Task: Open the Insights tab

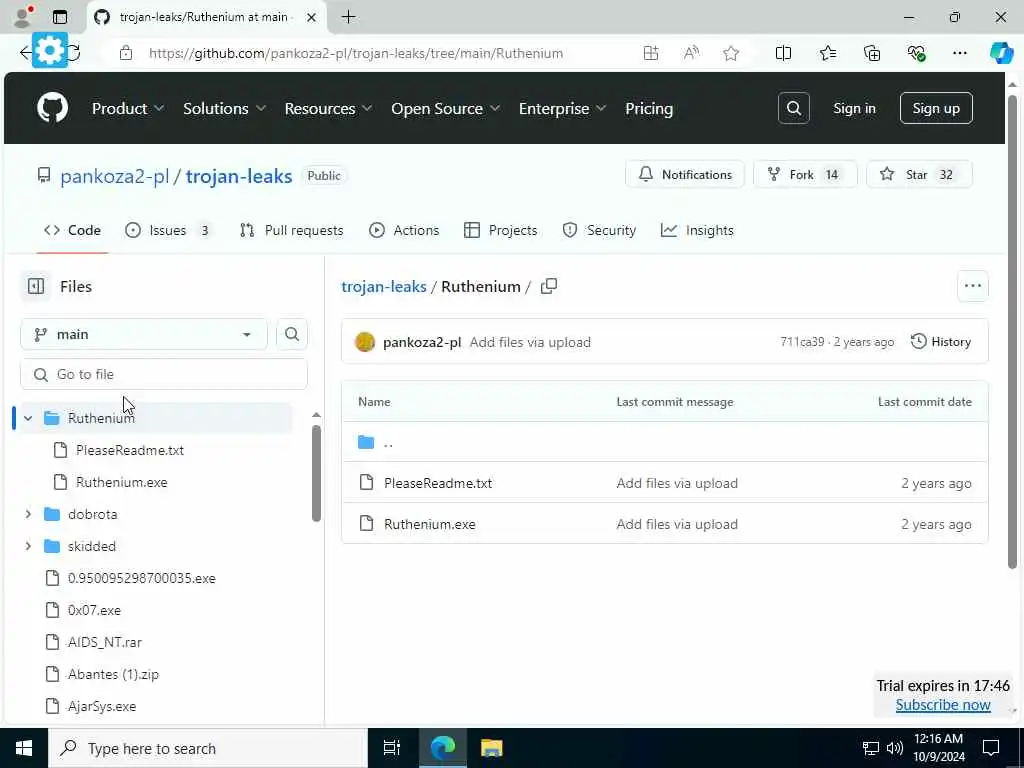Action: pyautogui.click(x=697, y=230)
